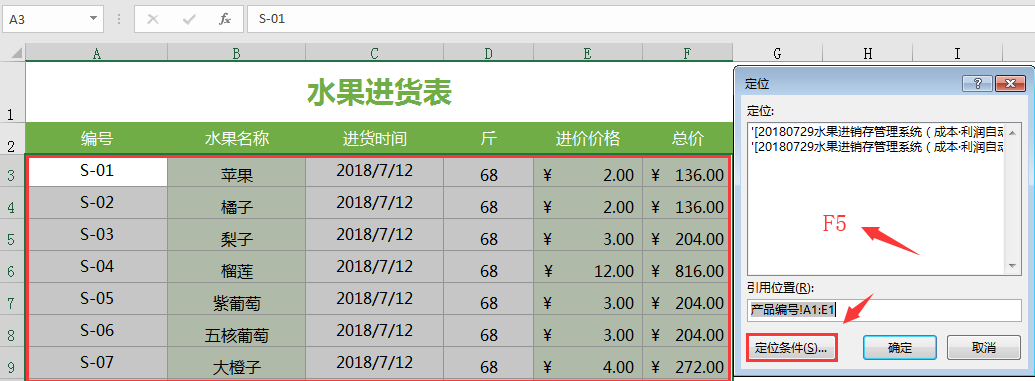Select cell 大橙子
The image size is (1035, 381).
[x=236, y=363]
